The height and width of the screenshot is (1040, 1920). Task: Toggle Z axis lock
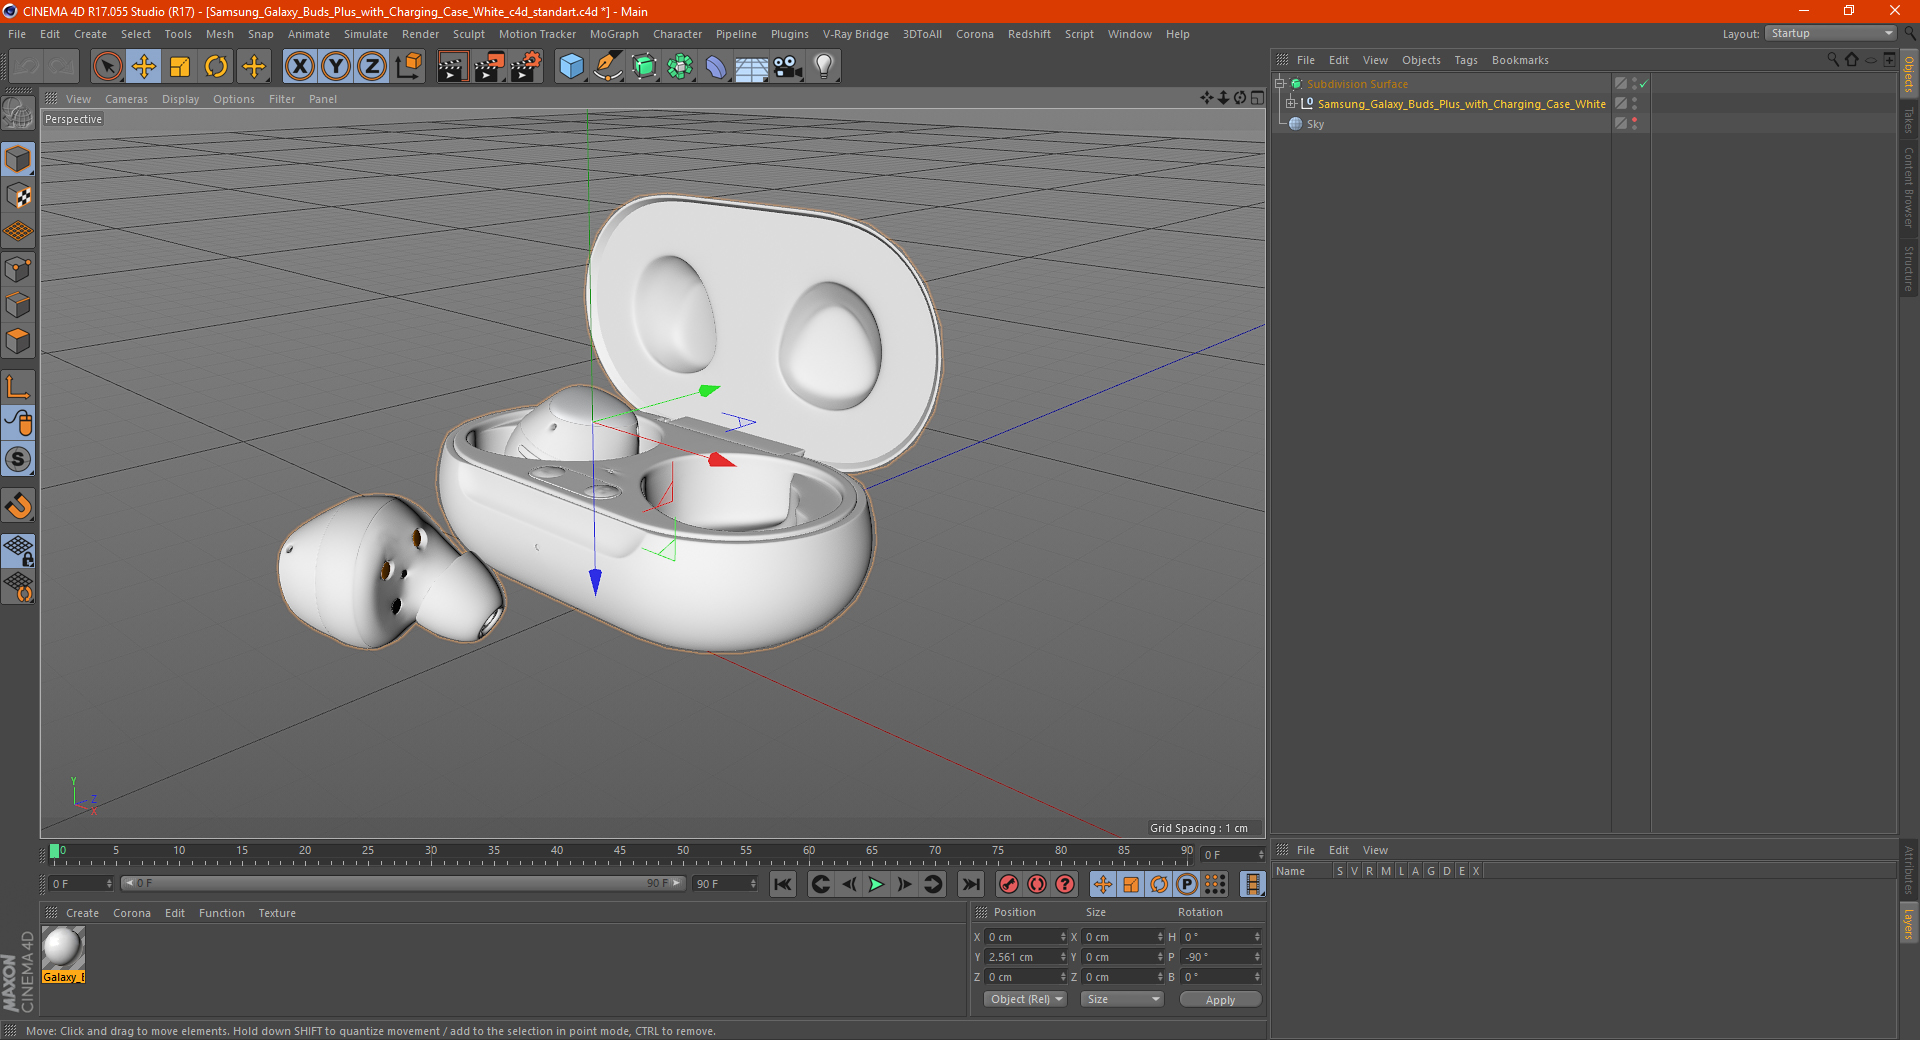click(372, 67)
